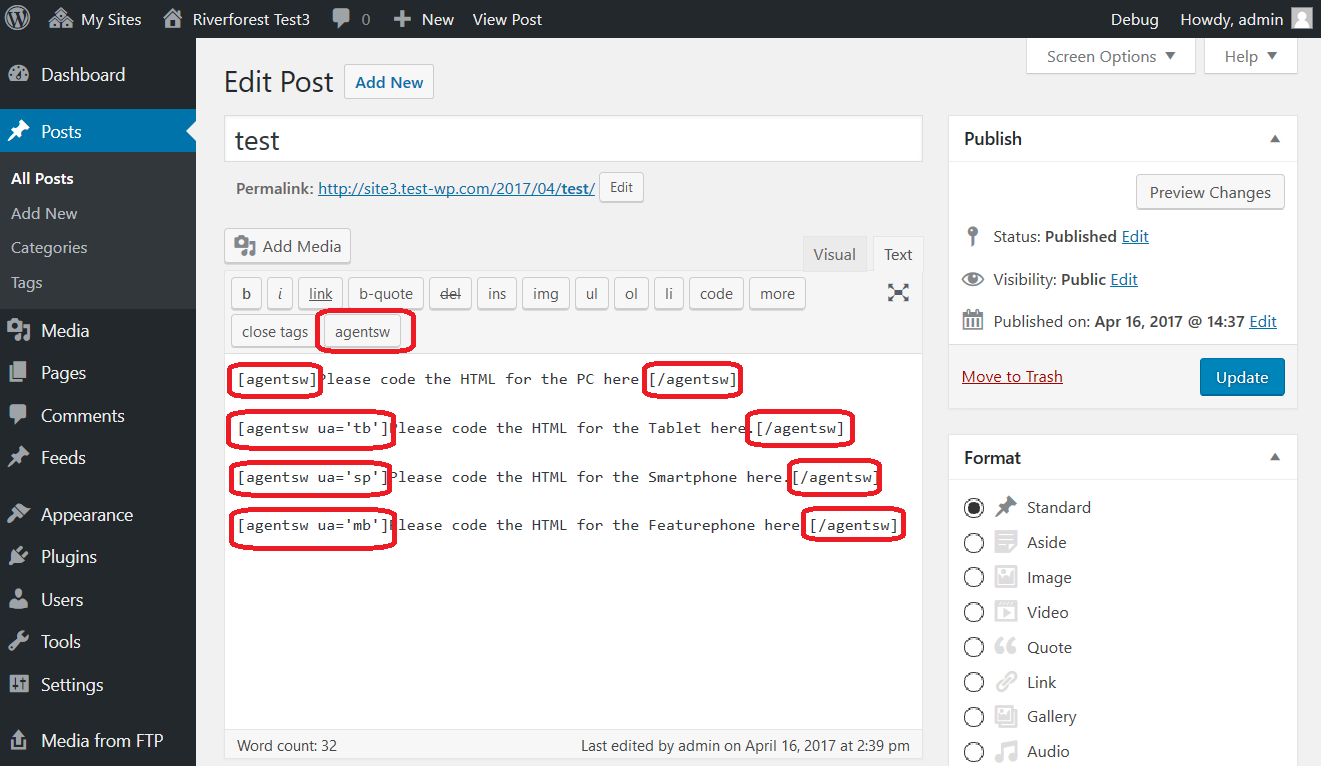Click the admin avatar image

pos(1301,19)
